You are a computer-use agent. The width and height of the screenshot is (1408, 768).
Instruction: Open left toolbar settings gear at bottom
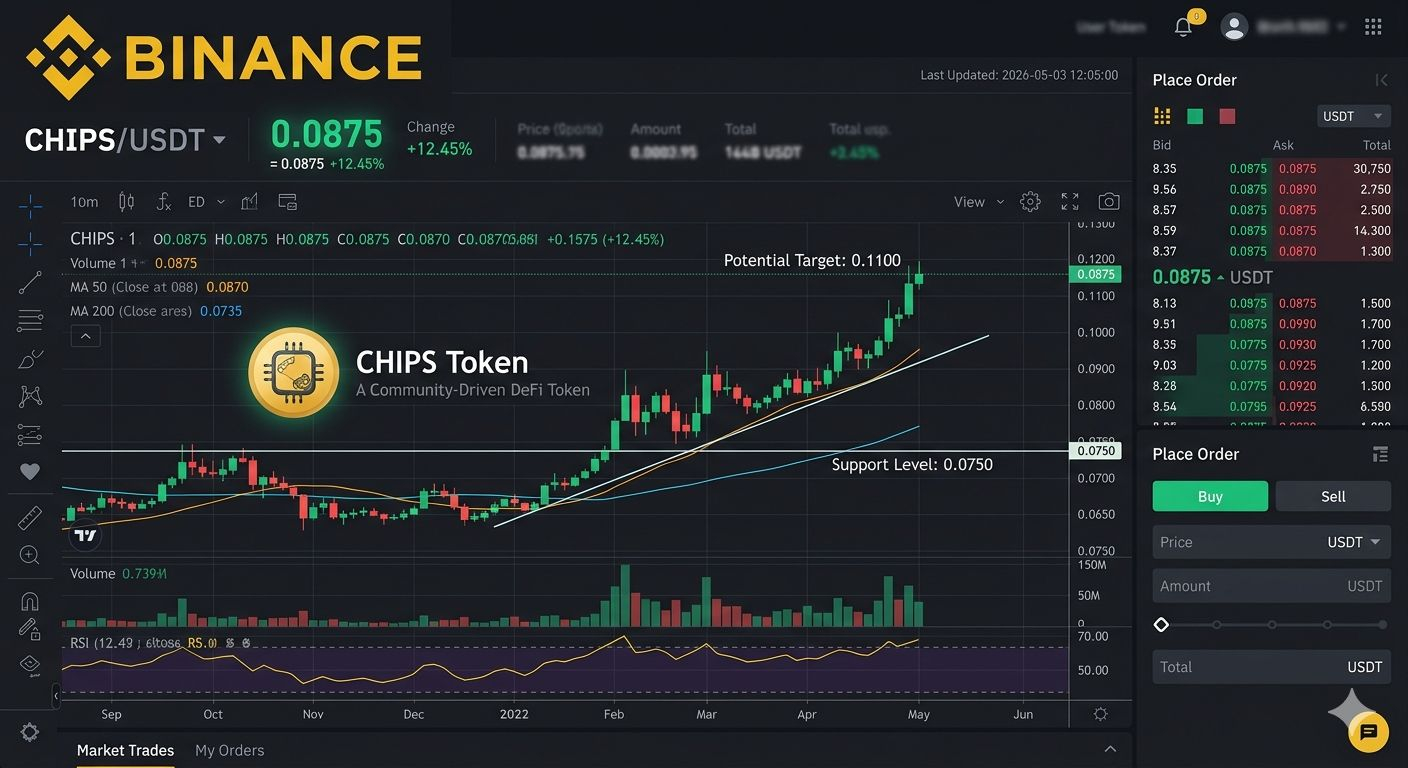pos(30,733)
